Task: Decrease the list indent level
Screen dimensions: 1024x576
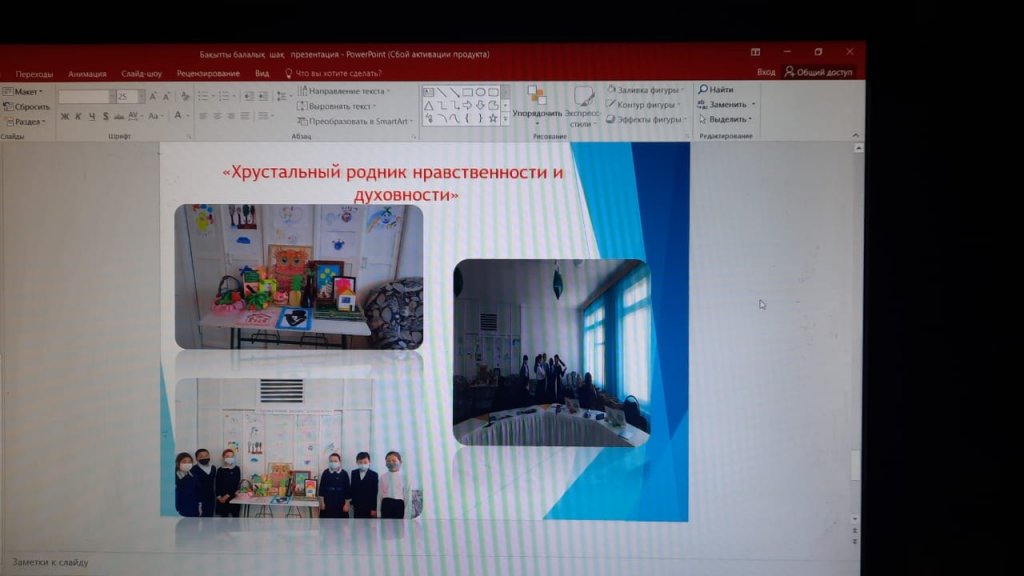Action: (249, 97)
